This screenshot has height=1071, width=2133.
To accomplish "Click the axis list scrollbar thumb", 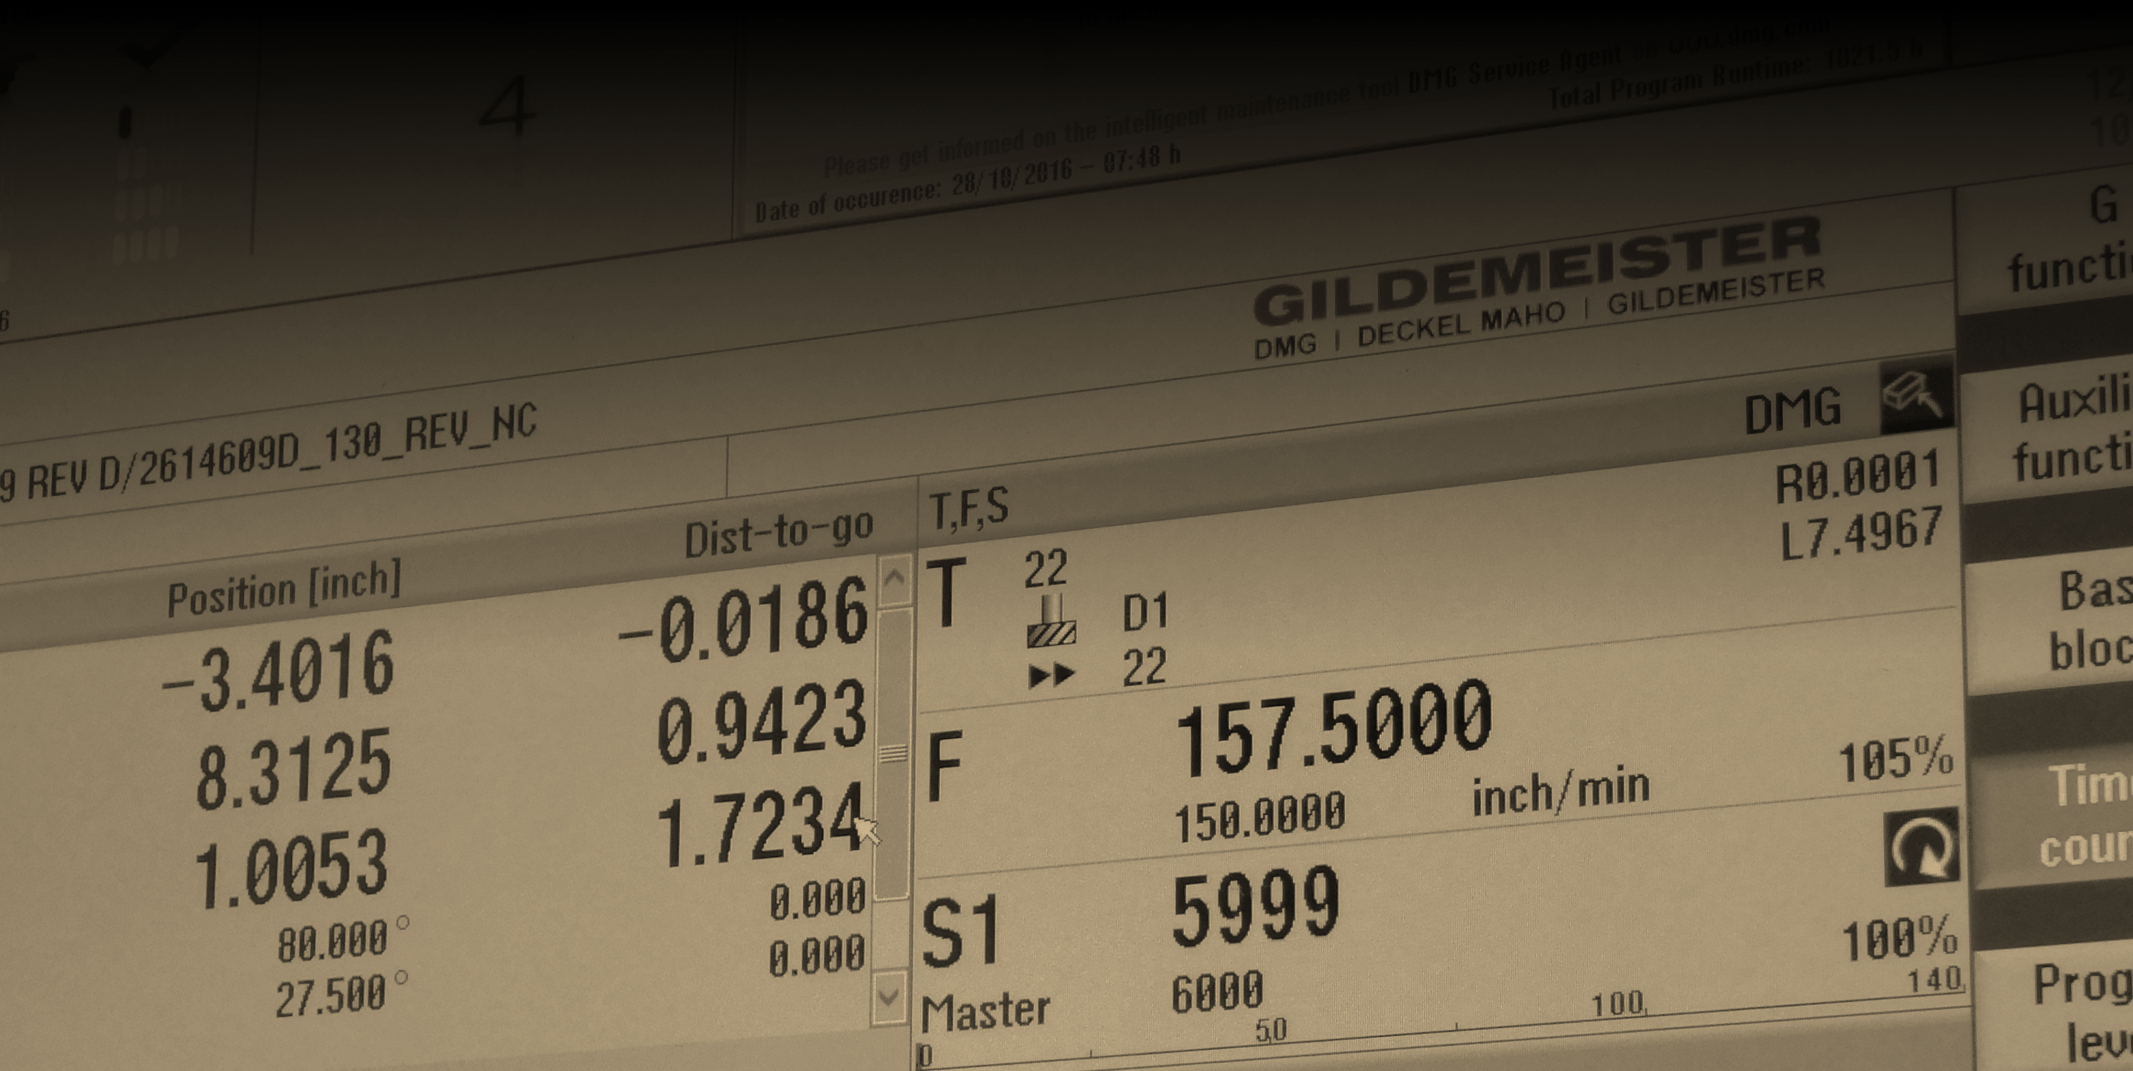I will [893, 755].
